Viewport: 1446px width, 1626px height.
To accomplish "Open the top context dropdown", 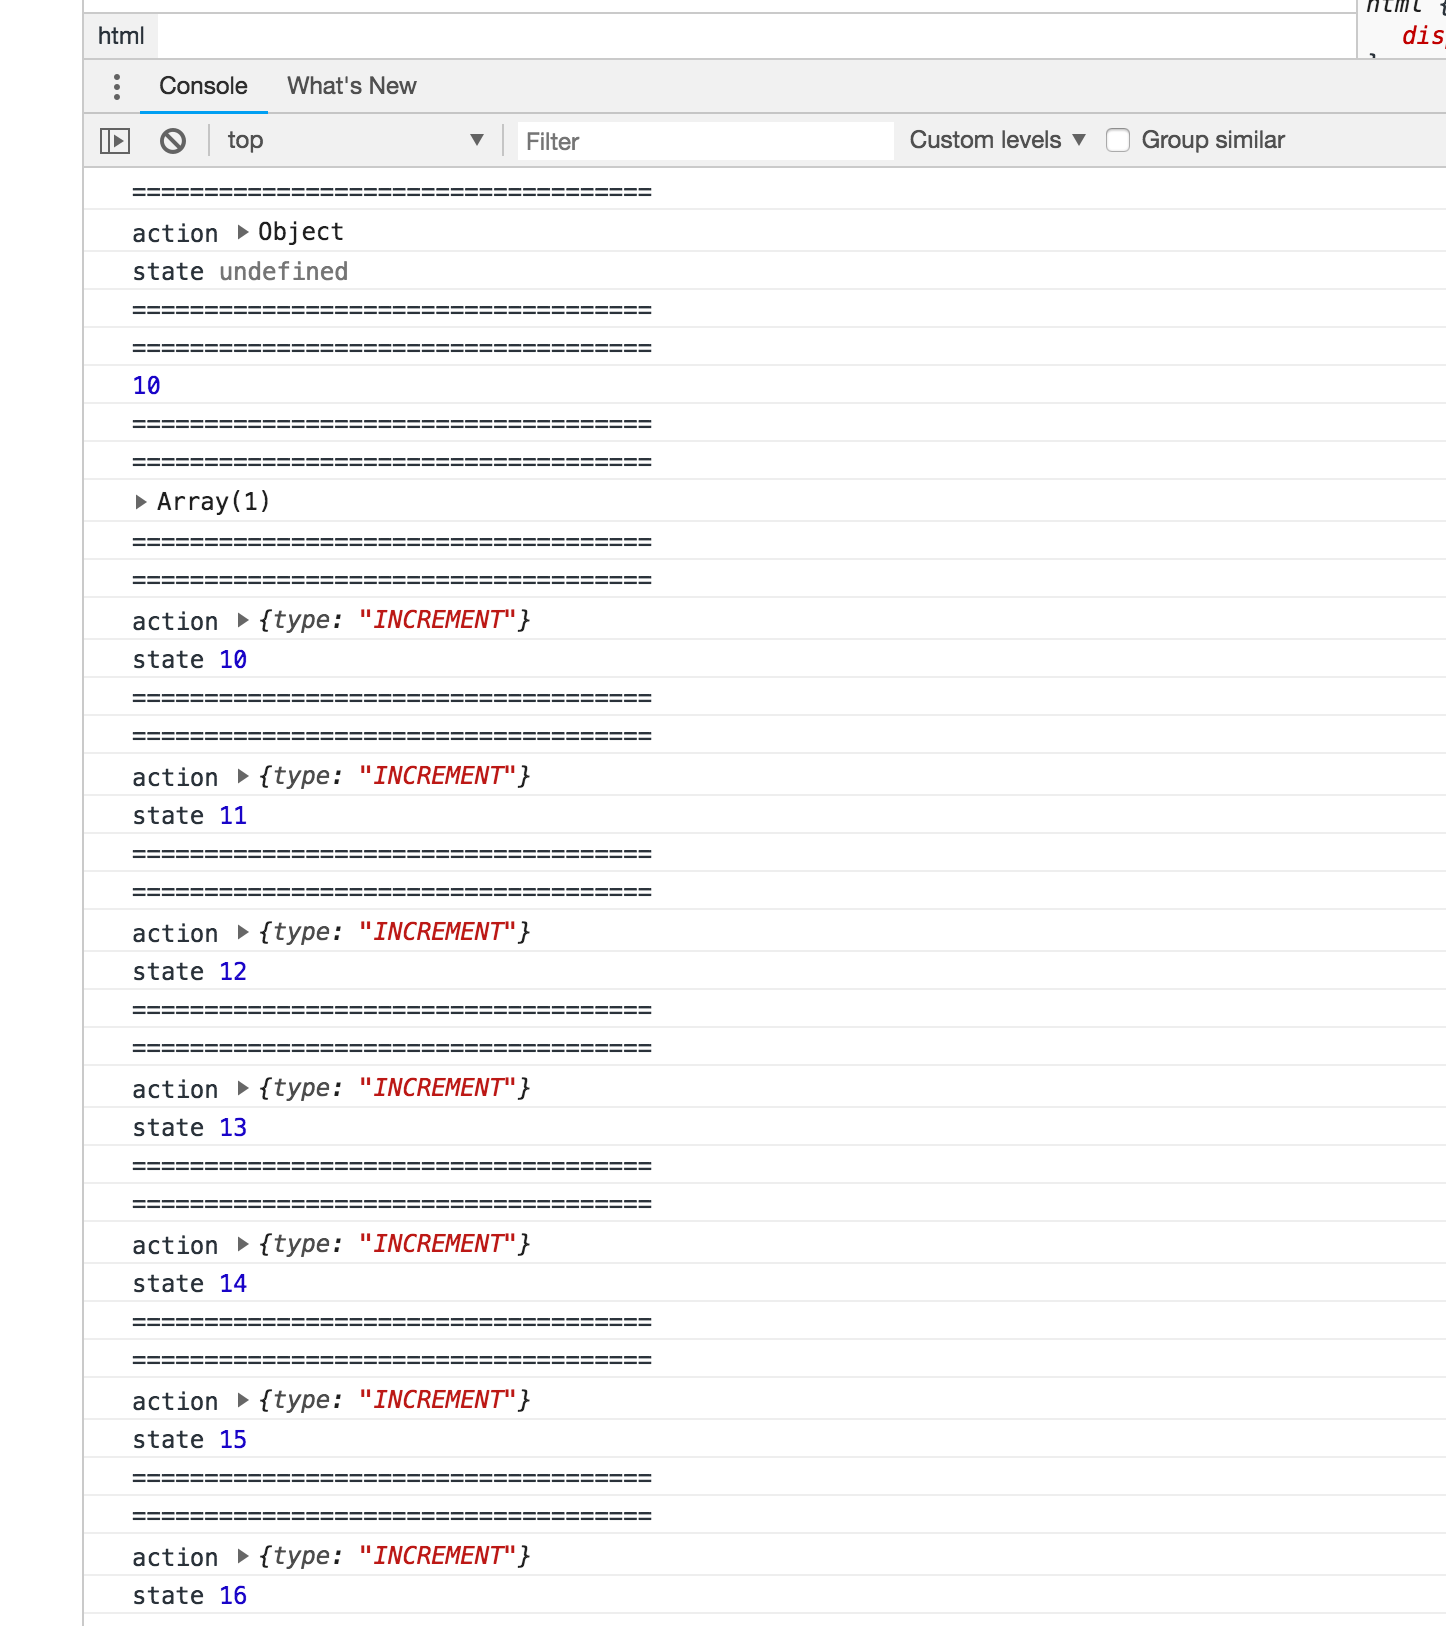I will pos(355,140).
